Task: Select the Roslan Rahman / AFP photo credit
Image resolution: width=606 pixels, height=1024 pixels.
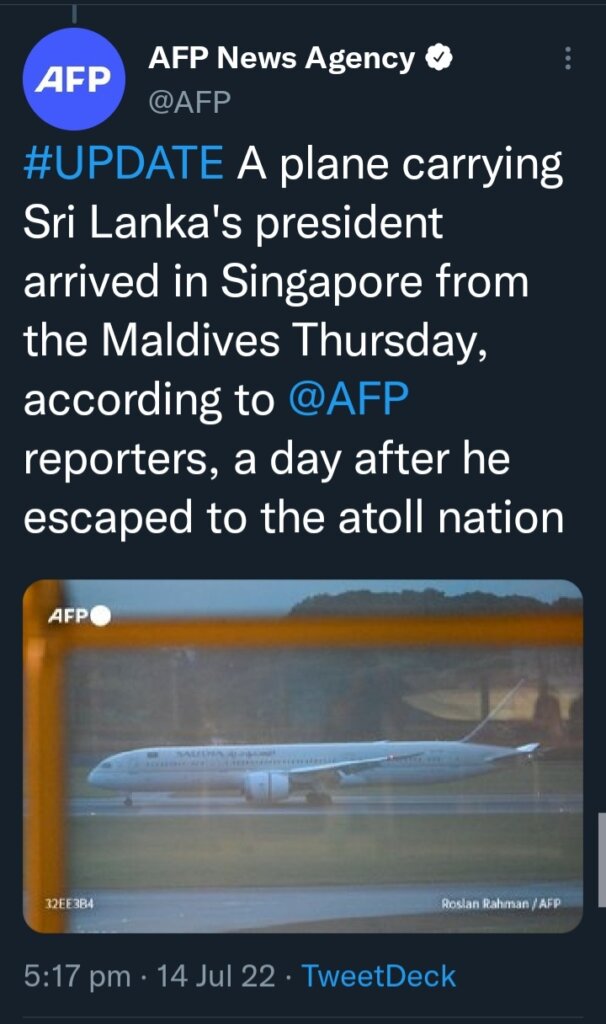Action: (x=501, y=904)
